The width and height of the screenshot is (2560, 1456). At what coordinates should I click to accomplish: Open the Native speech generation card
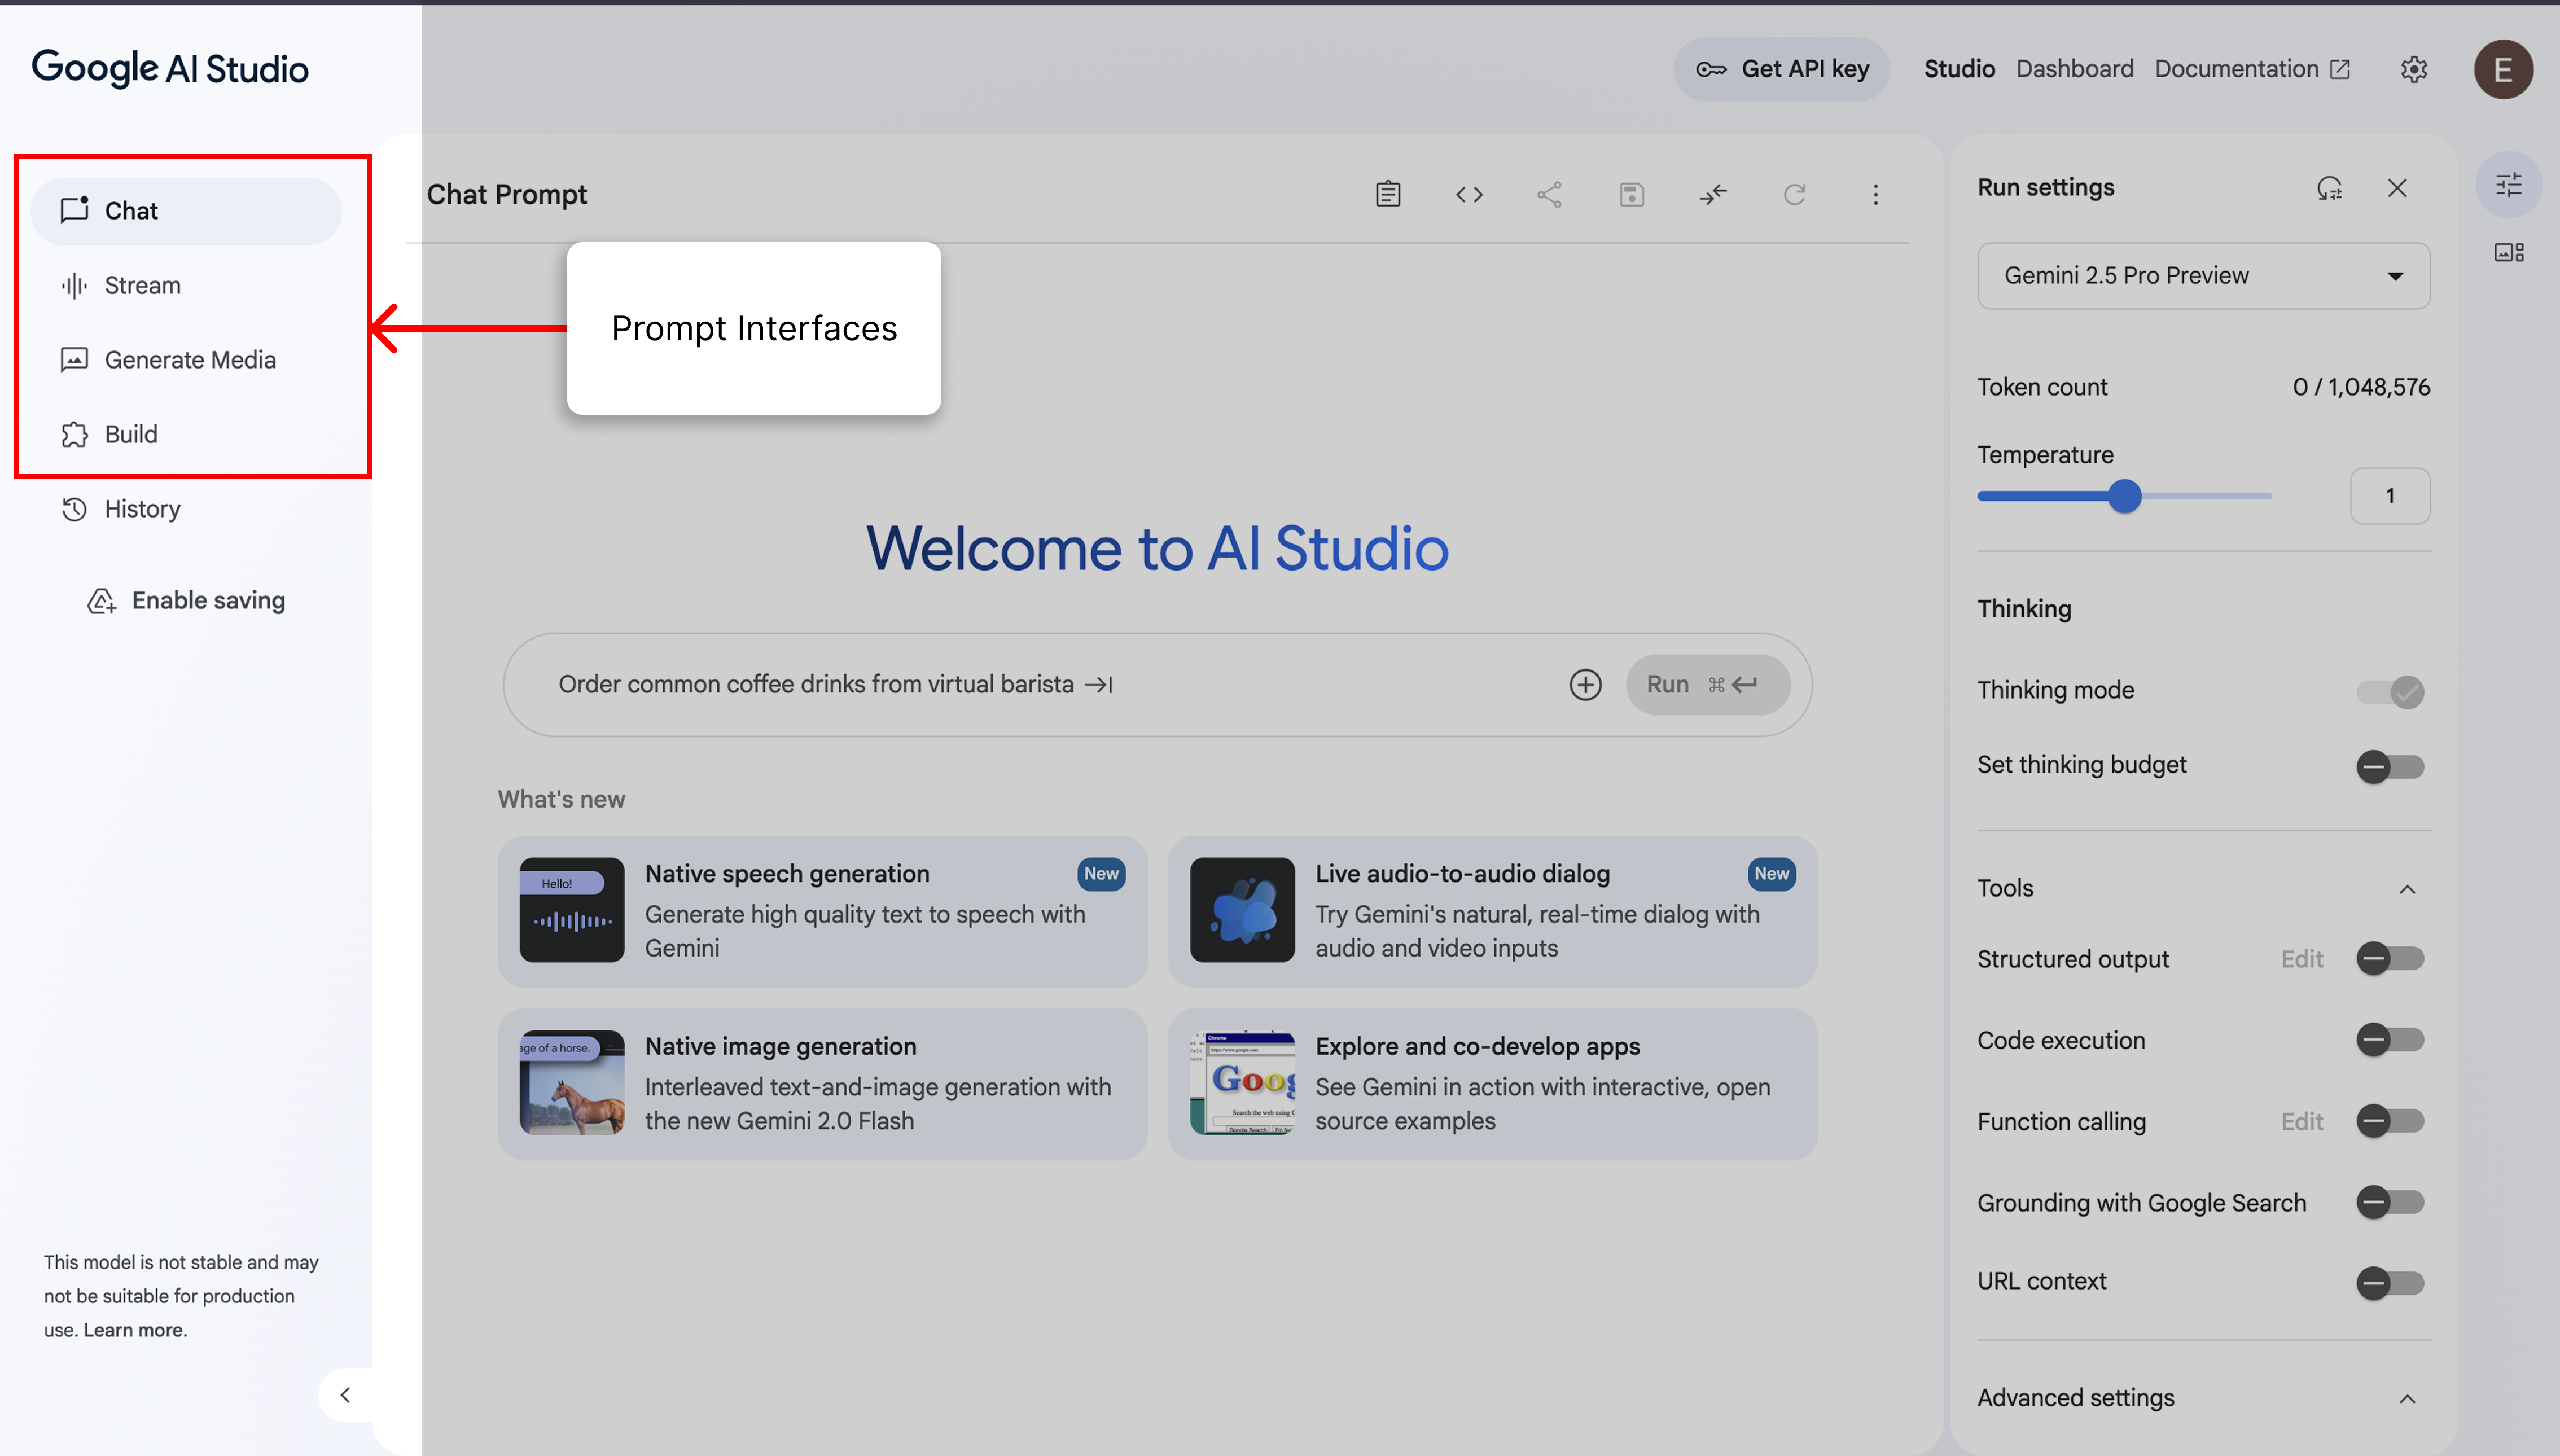pyautogui.click(x=822, y=911)
